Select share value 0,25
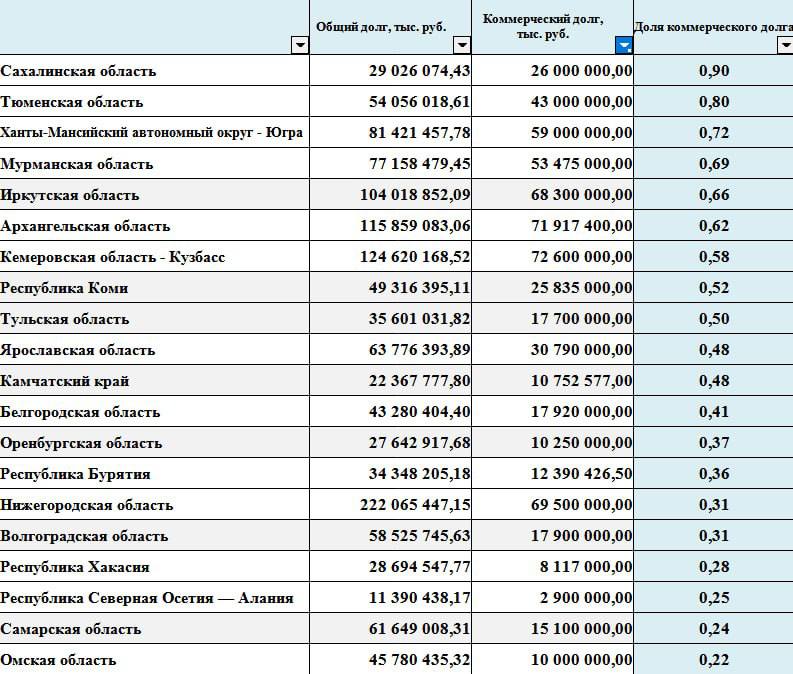The image size is (793, 674). pyautogui.click(x=713, y=598)
